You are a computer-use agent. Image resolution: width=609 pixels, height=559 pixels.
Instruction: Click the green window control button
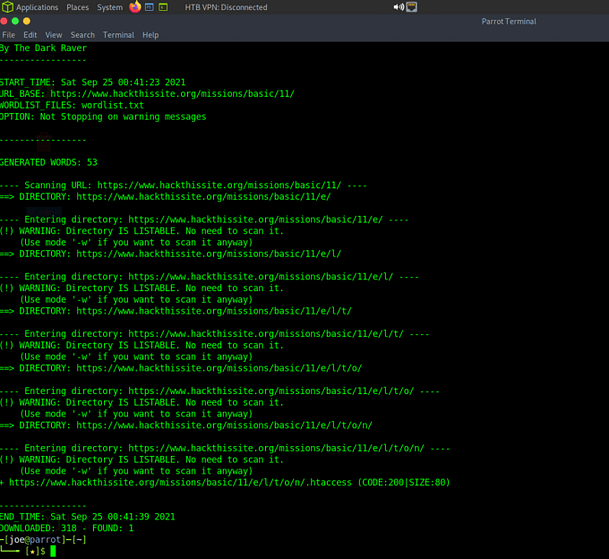tap(16, 21)
